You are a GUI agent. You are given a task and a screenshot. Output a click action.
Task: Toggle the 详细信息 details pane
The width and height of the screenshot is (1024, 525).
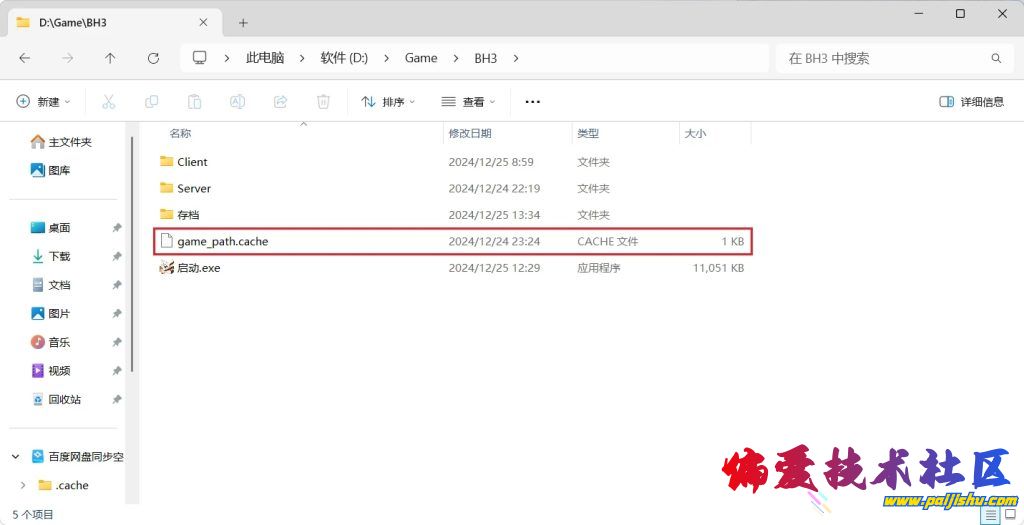971,101
